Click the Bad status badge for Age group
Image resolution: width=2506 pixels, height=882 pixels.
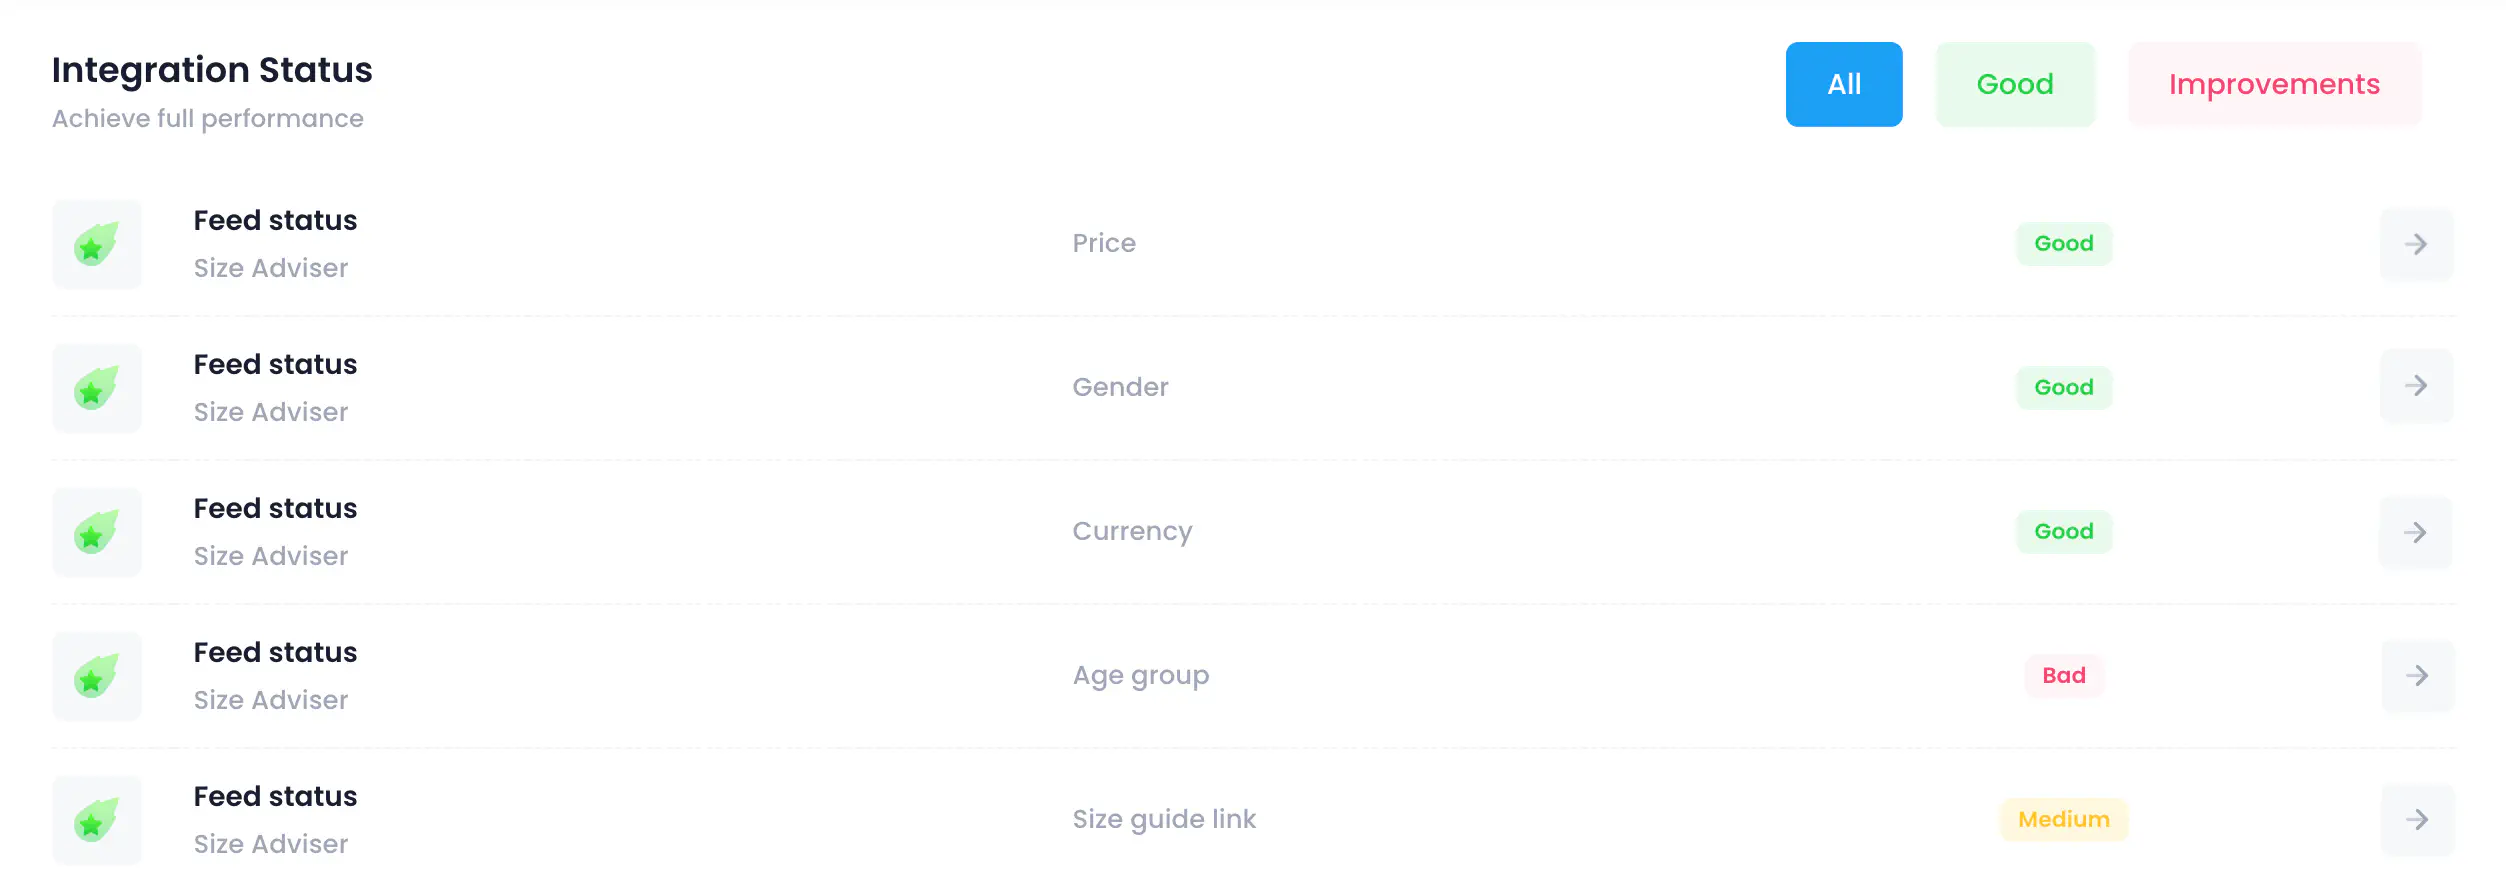[2064, 676]
